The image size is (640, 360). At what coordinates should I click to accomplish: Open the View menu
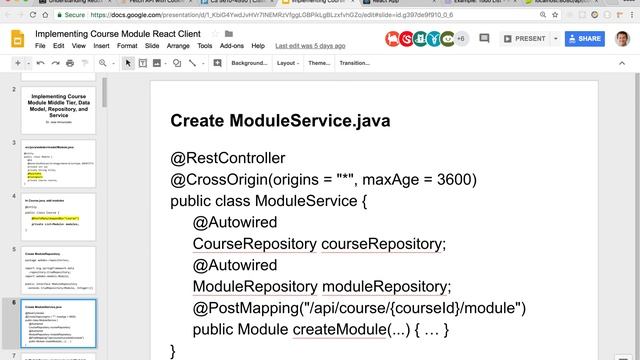click(79, 46)
